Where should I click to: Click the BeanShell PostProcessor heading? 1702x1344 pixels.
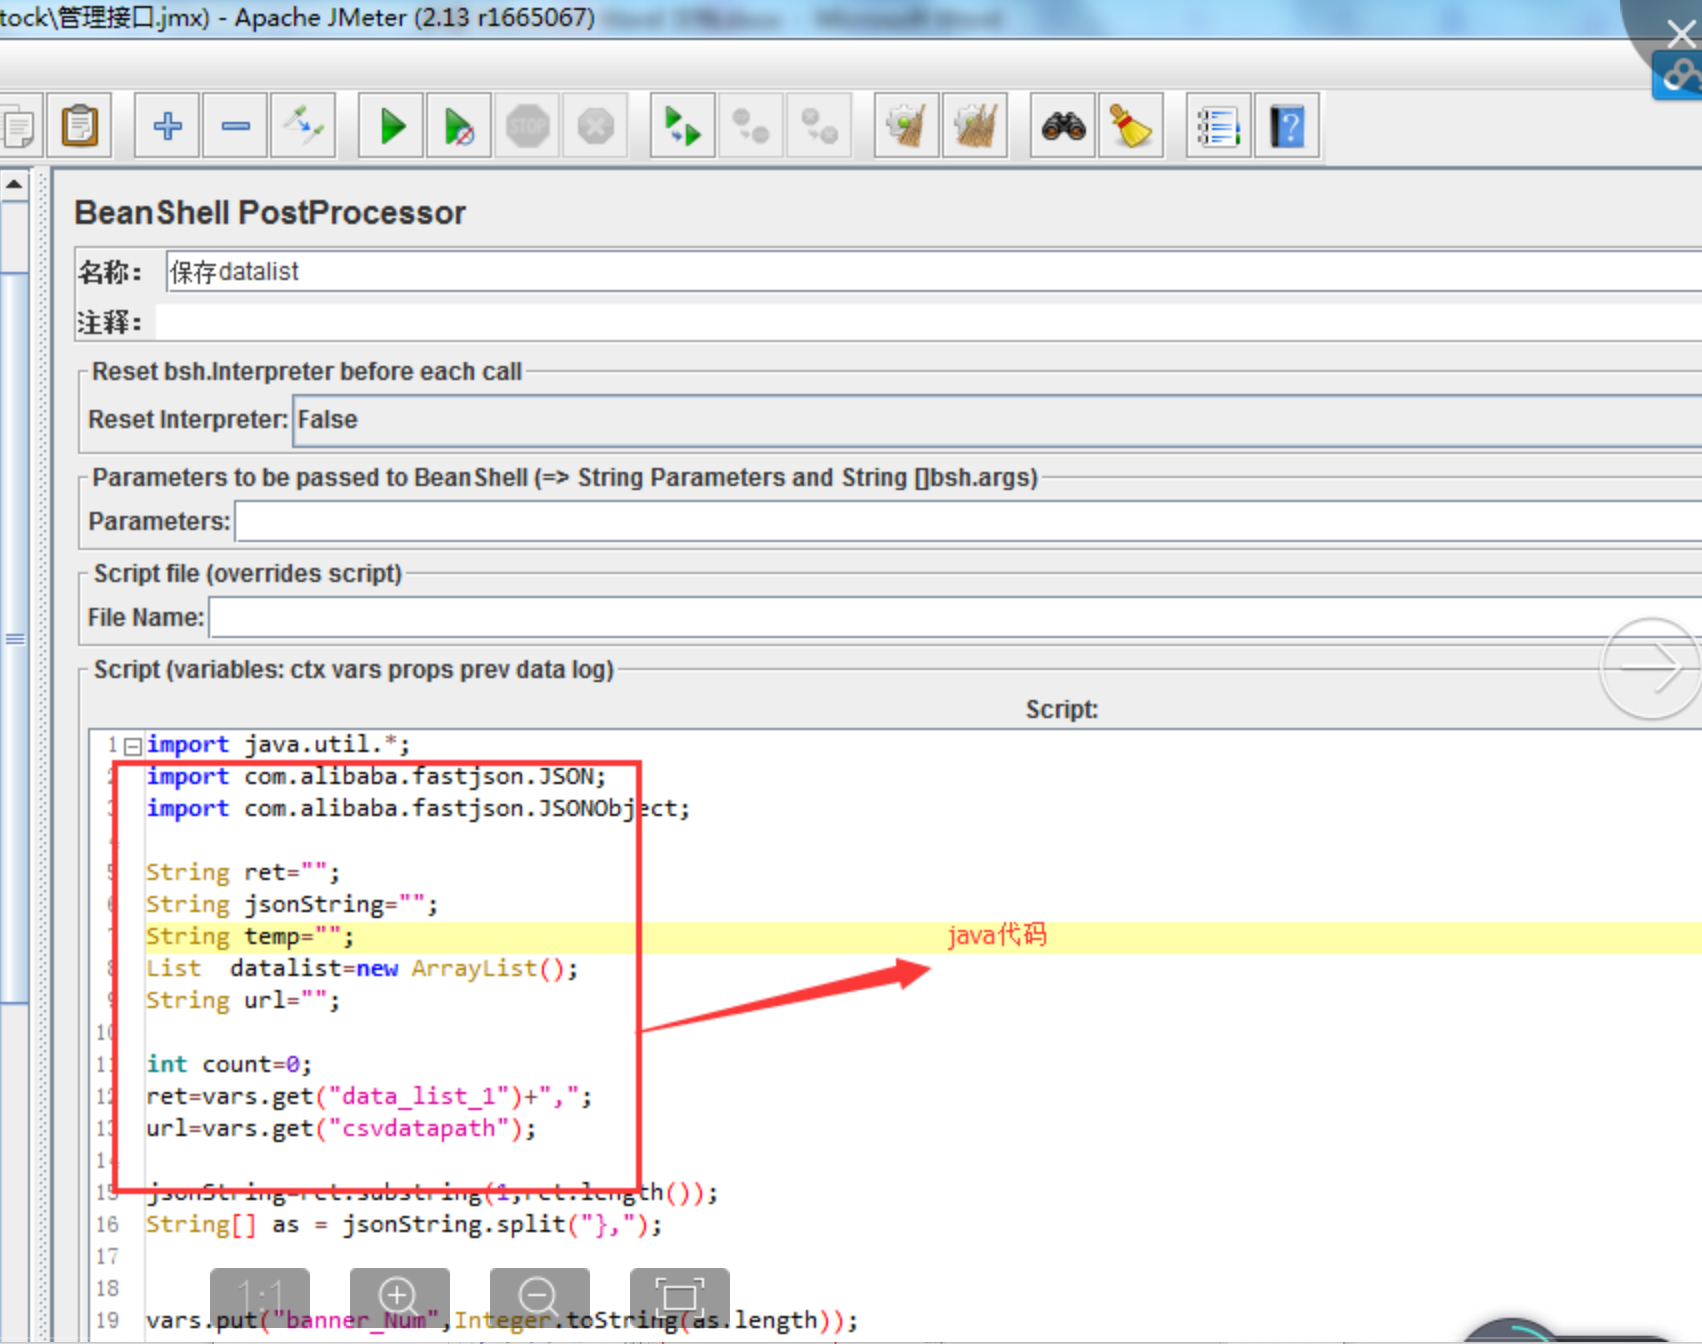270,213
